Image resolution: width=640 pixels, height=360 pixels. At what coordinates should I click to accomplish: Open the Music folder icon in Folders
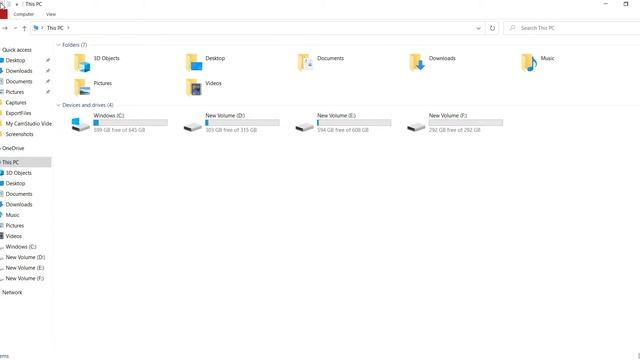click(529, 63)
